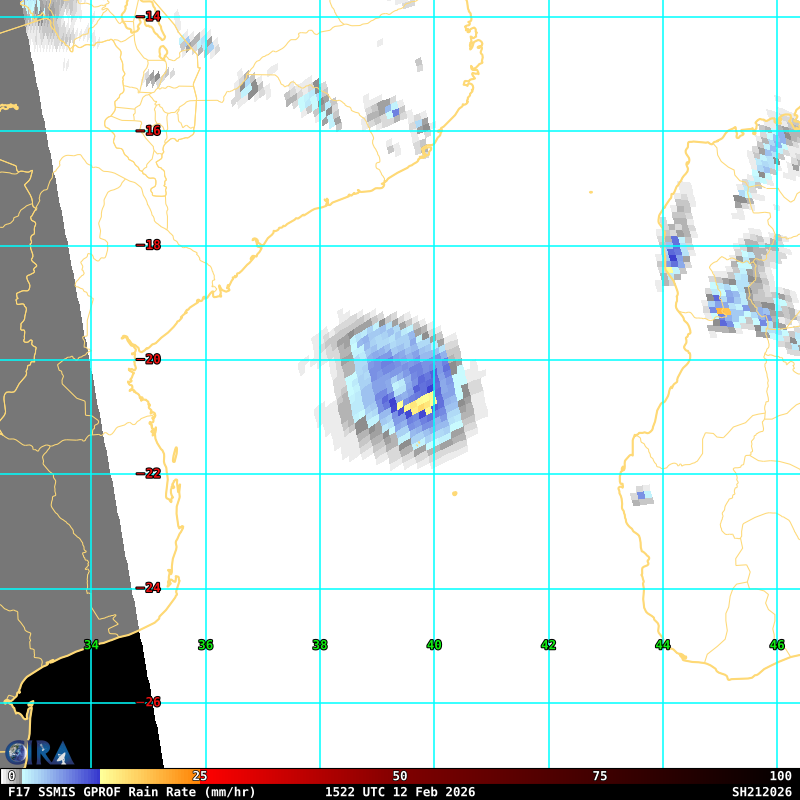This screenshot has height=800, width=800.
Task: Click the CIRA logo in bottom-left corner
Action: coord(38,752)
